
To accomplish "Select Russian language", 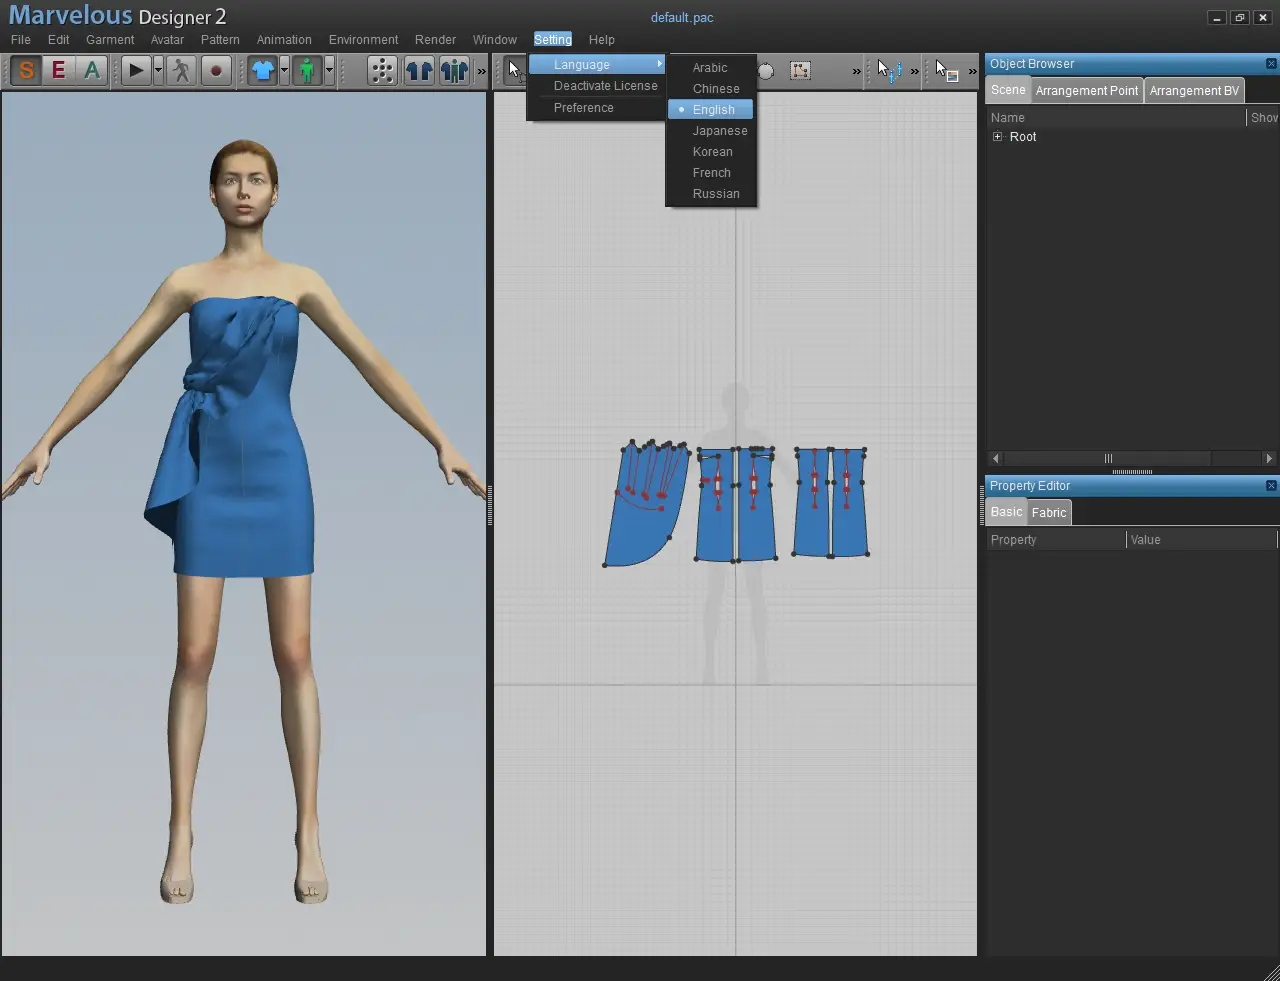I will (711, 194).
